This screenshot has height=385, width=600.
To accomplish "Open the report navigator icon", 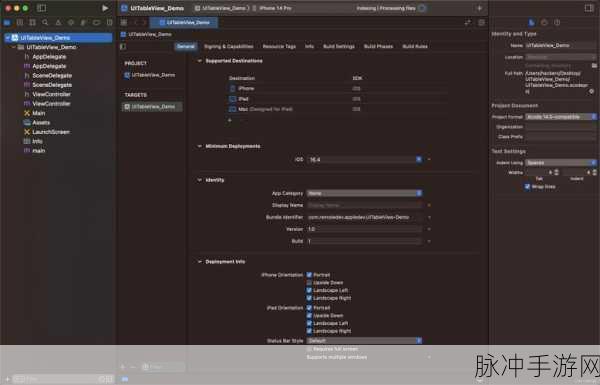I will pos(109,23).
